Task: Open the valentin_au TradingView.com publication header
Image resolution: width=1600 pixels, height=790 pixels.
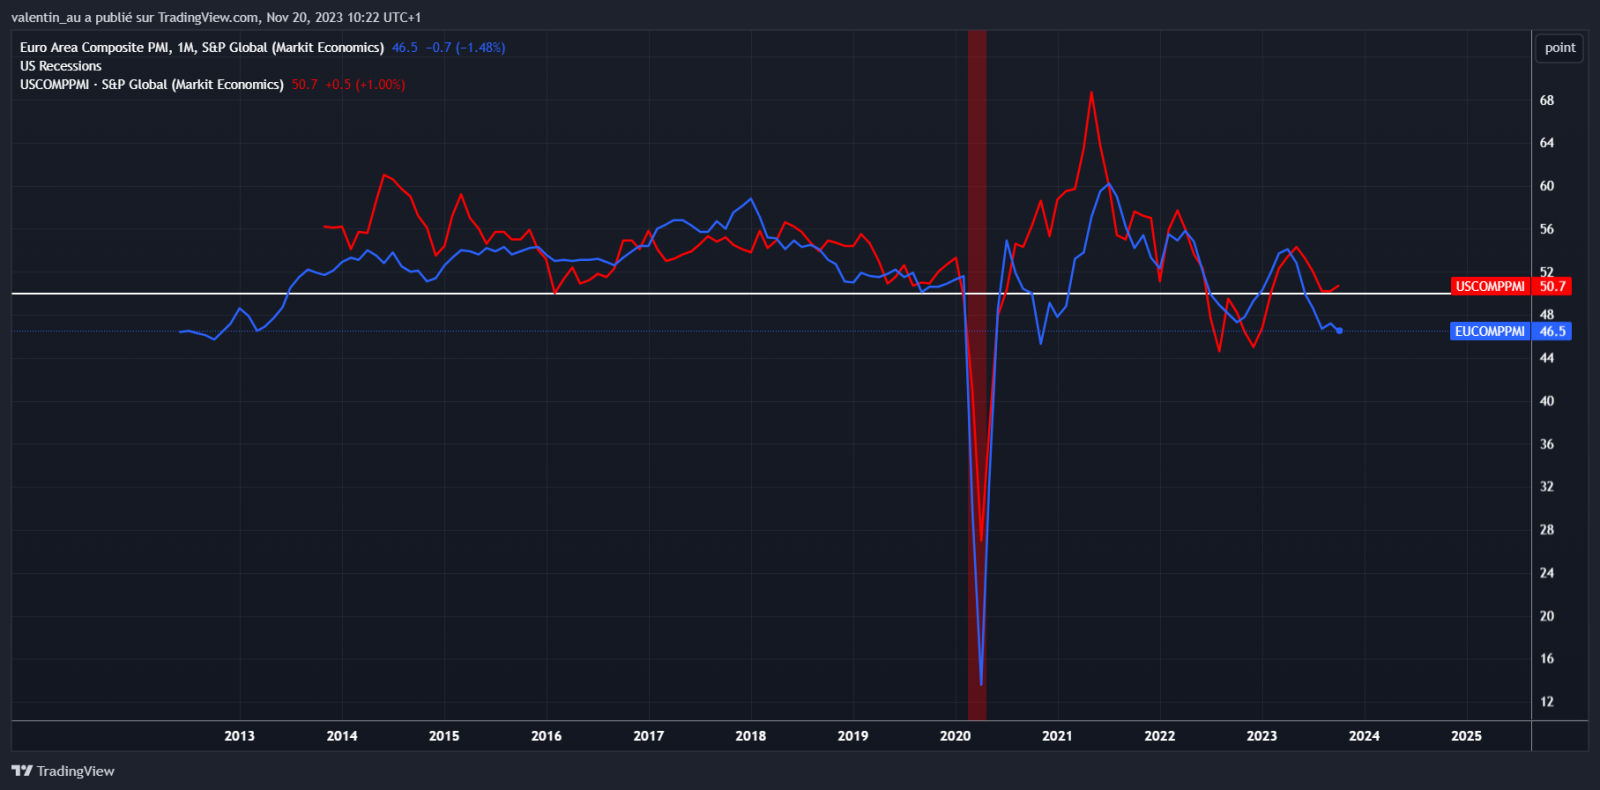Action: [x=216, y=18]
